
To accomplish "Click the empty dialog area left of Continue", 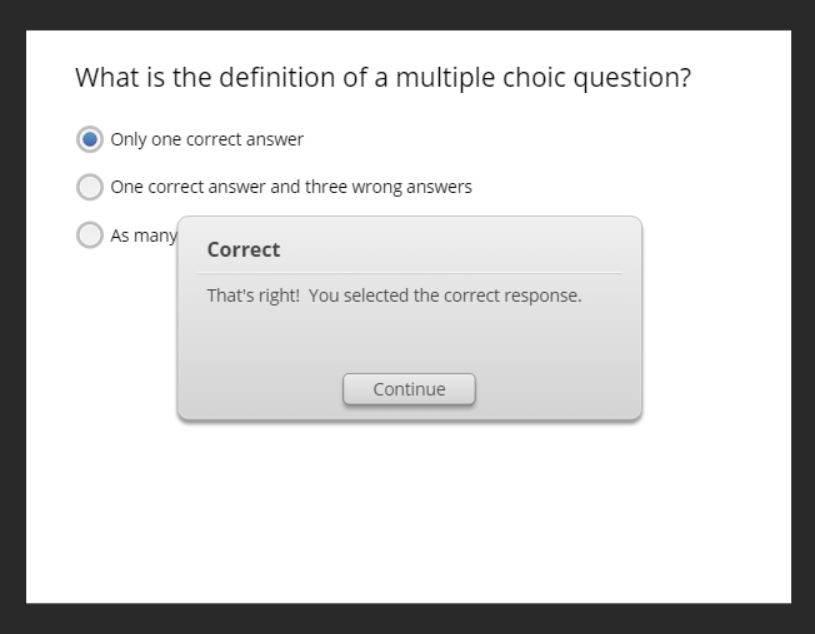I will pyautogui.click(x=260, y=388).
